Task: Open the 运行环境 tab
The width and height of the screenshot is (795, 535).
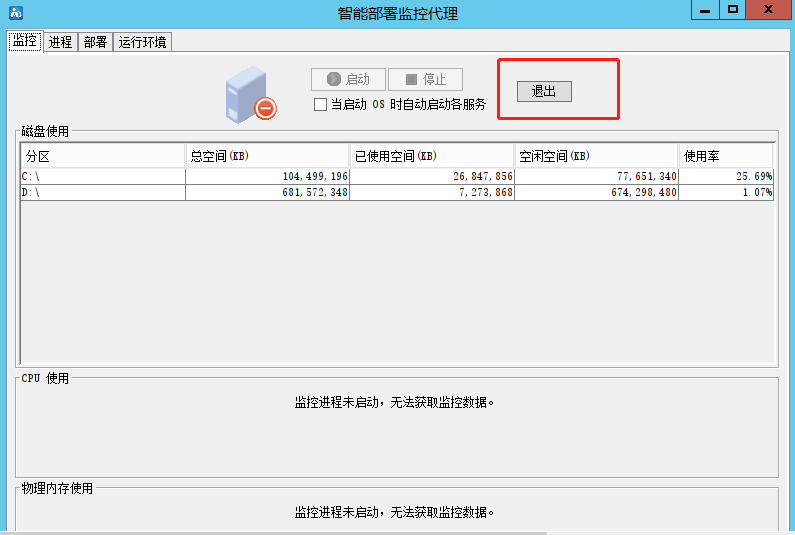Action: [142, 42]
